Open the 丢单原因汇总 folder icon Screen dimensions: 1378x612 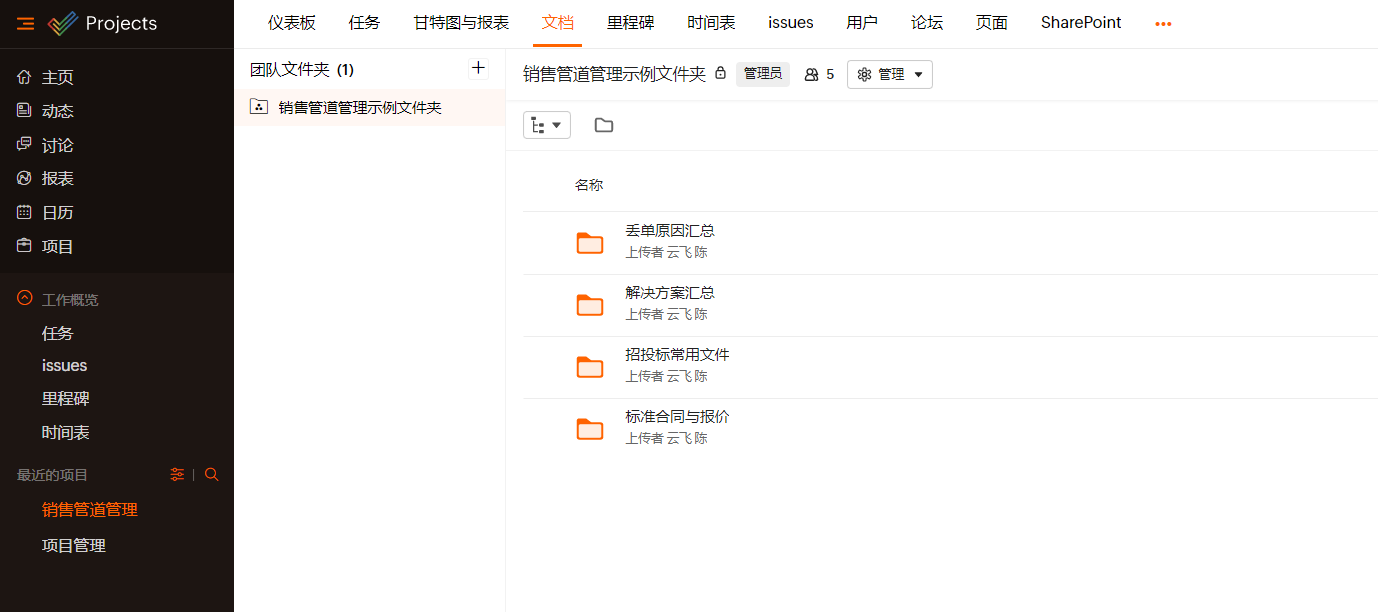click(590, 243)
